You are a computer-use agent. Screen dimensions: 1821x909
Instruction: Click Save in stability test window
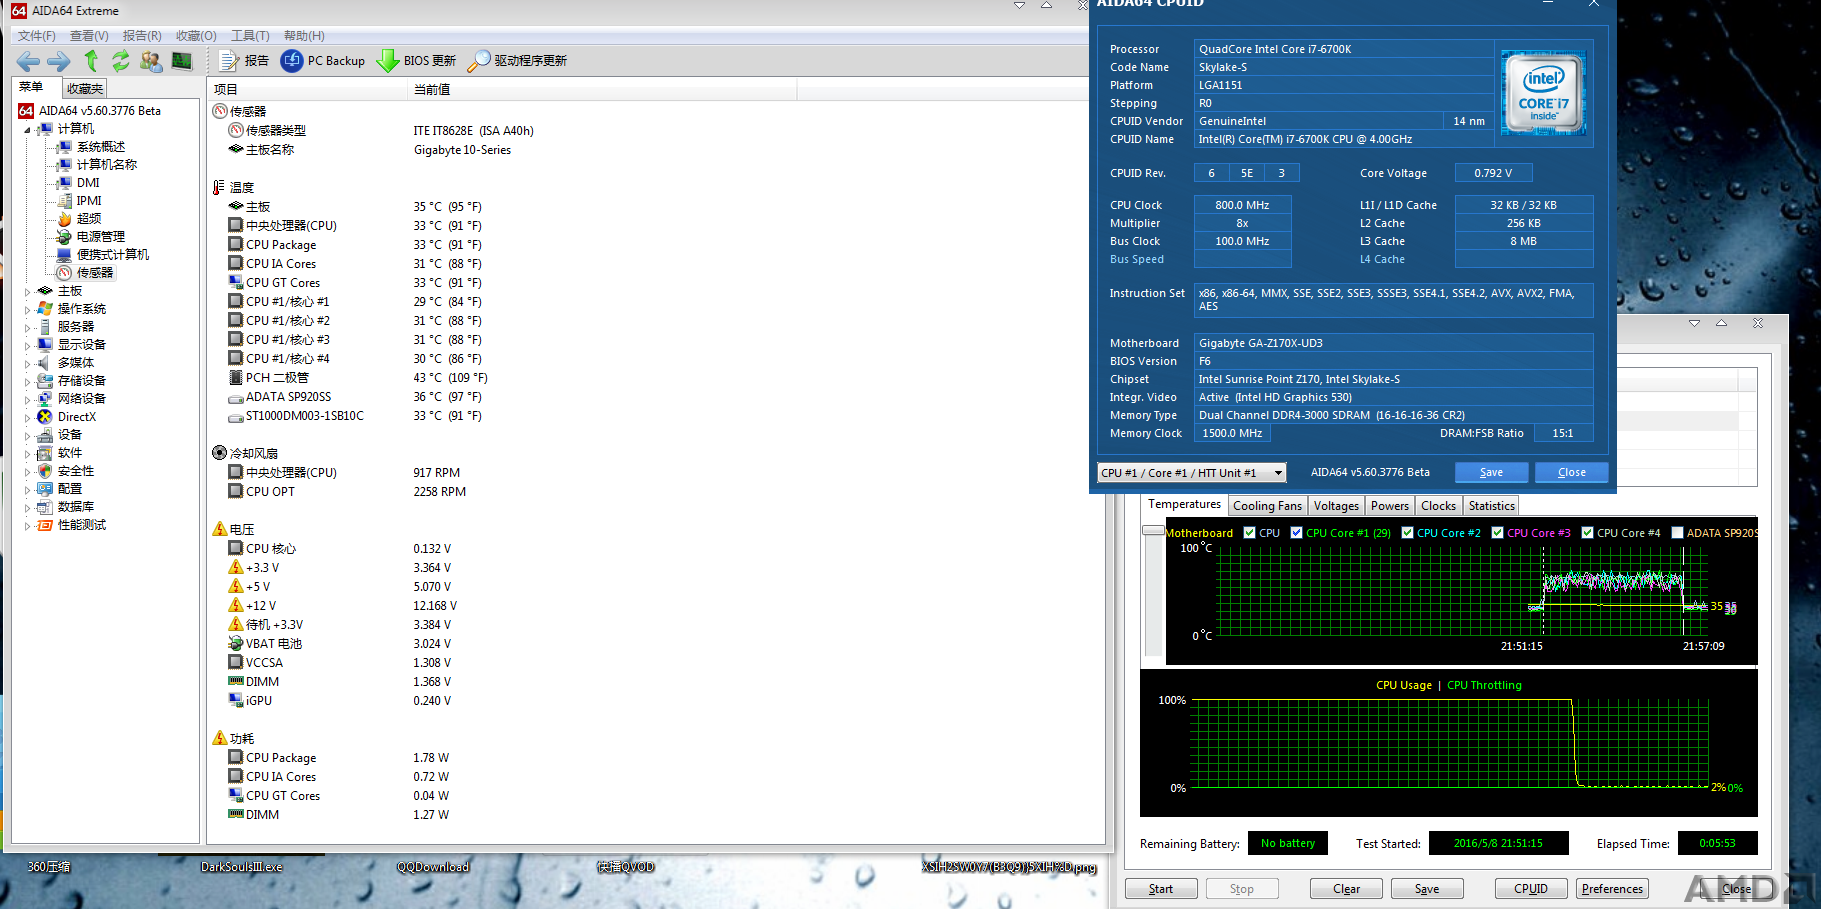tap(1427, 889)
